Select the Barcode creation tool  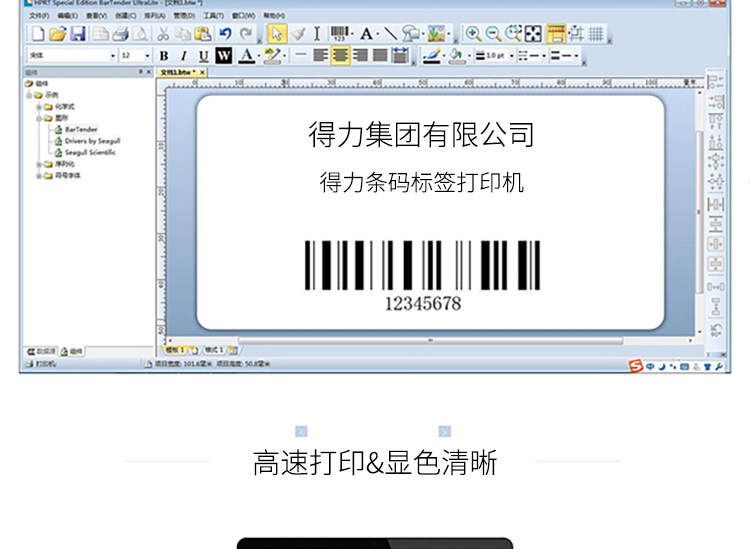tap(340, 33)
